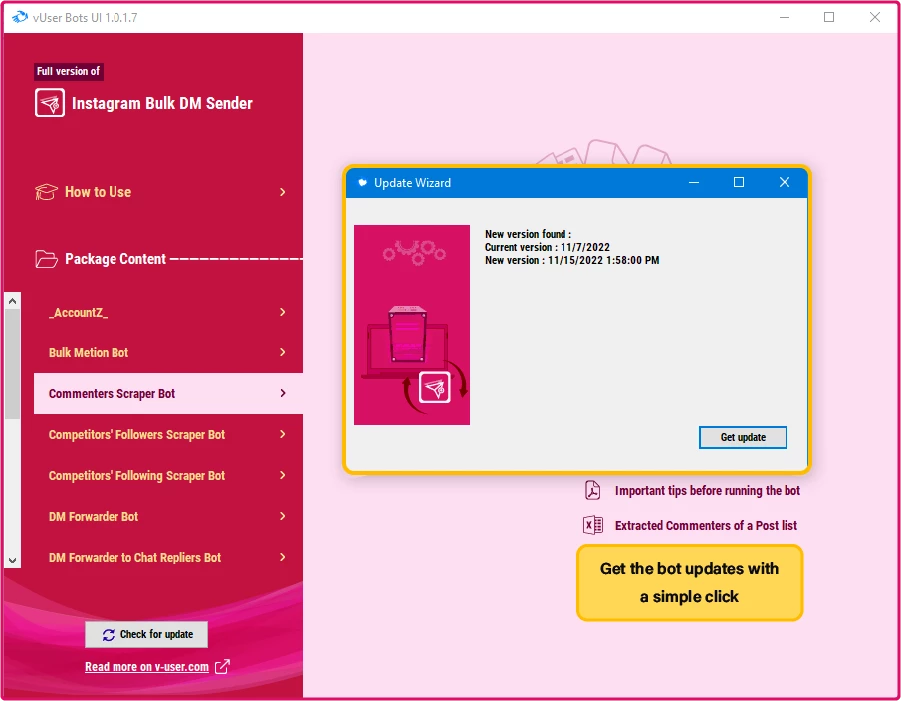Maximize the vUser Bots UI window
This screenshot has height=701, width=901.
pos(829,17)
